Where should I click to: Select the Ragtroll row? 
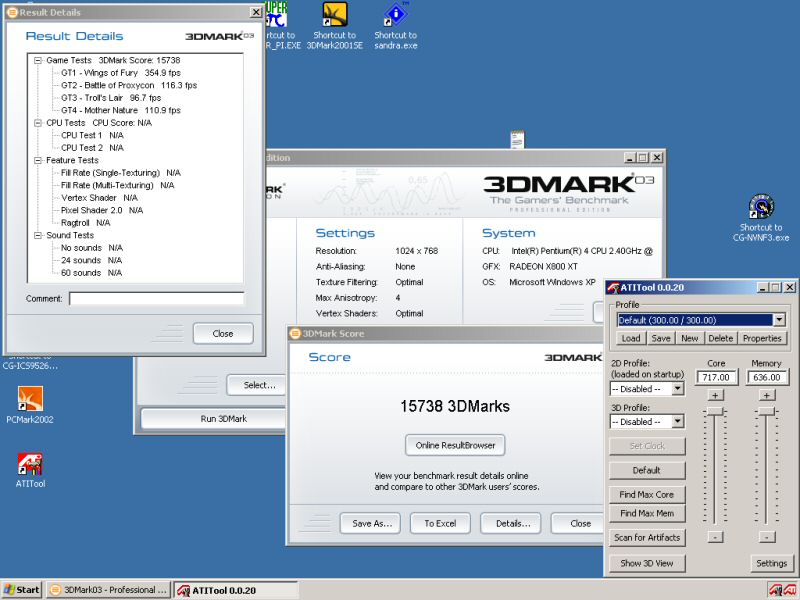pyautogui.click(x=86, y=223)
